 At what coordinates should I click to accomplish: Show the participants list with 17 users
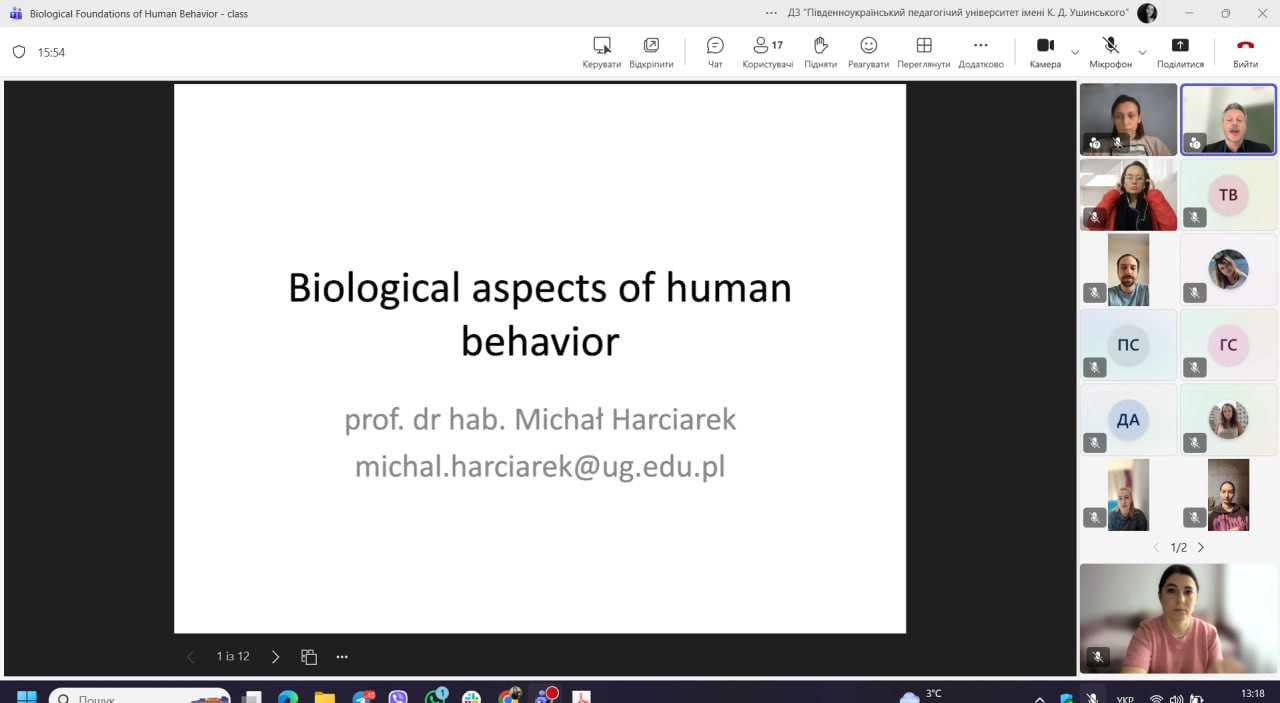click(767, 46)
